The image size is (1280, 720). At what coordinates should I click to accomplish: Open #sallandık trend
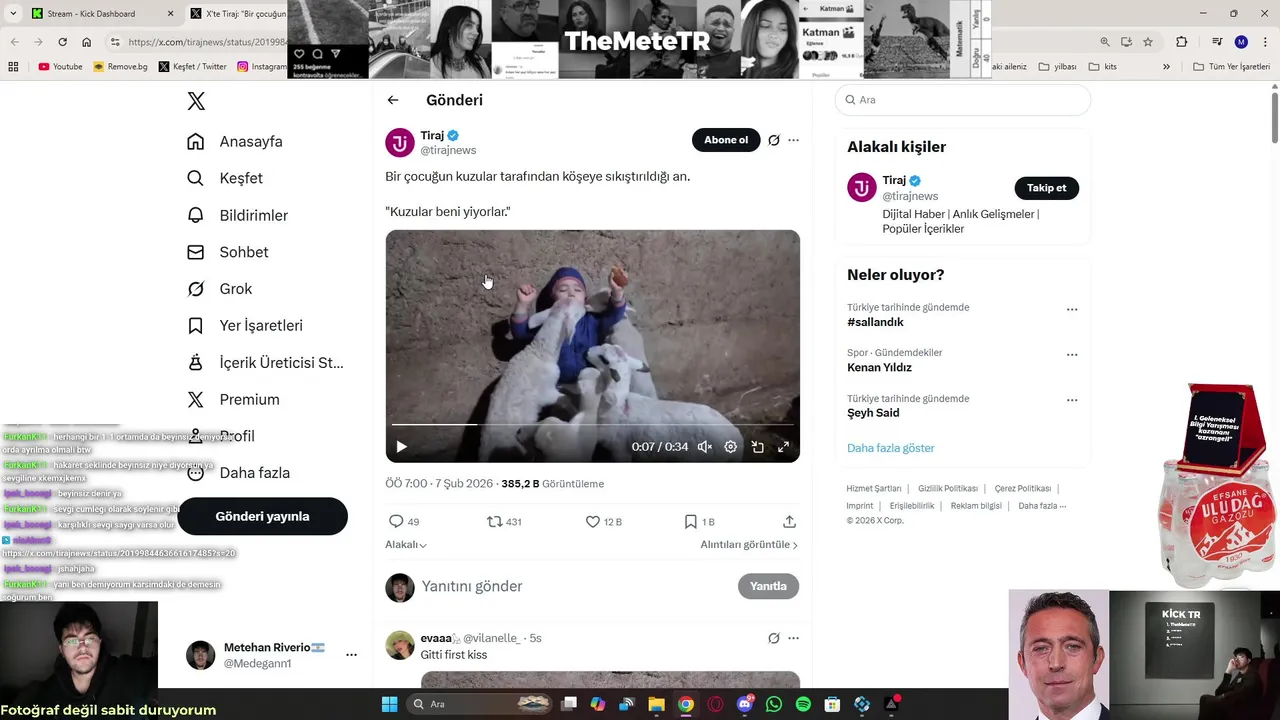coord(875,322)
